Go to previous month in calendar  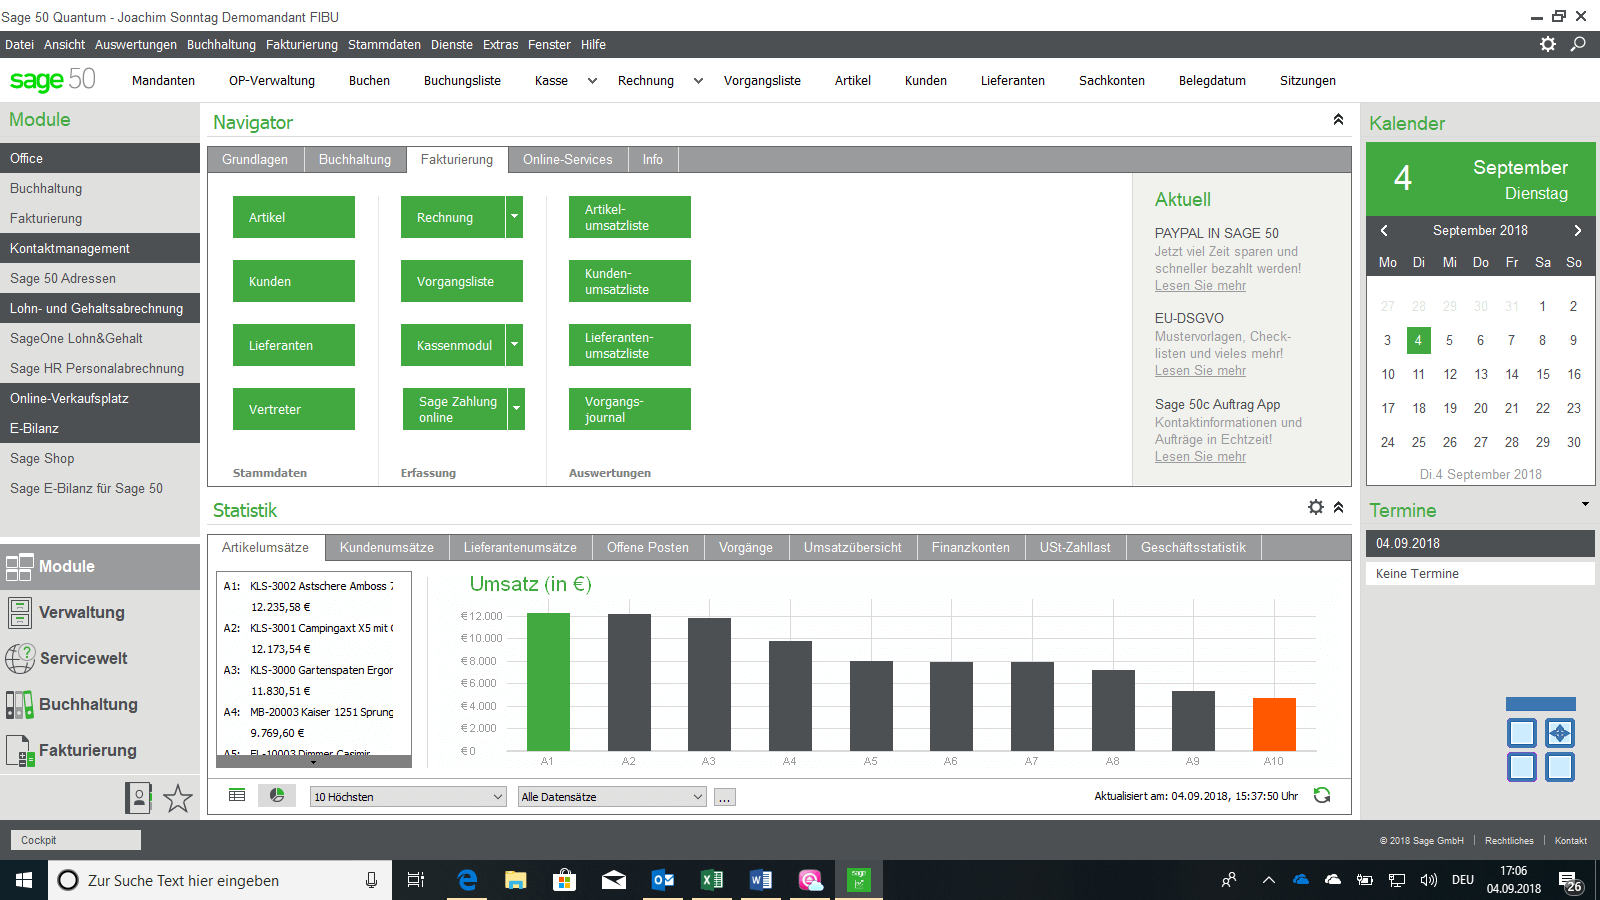[x=1384, y=231]
